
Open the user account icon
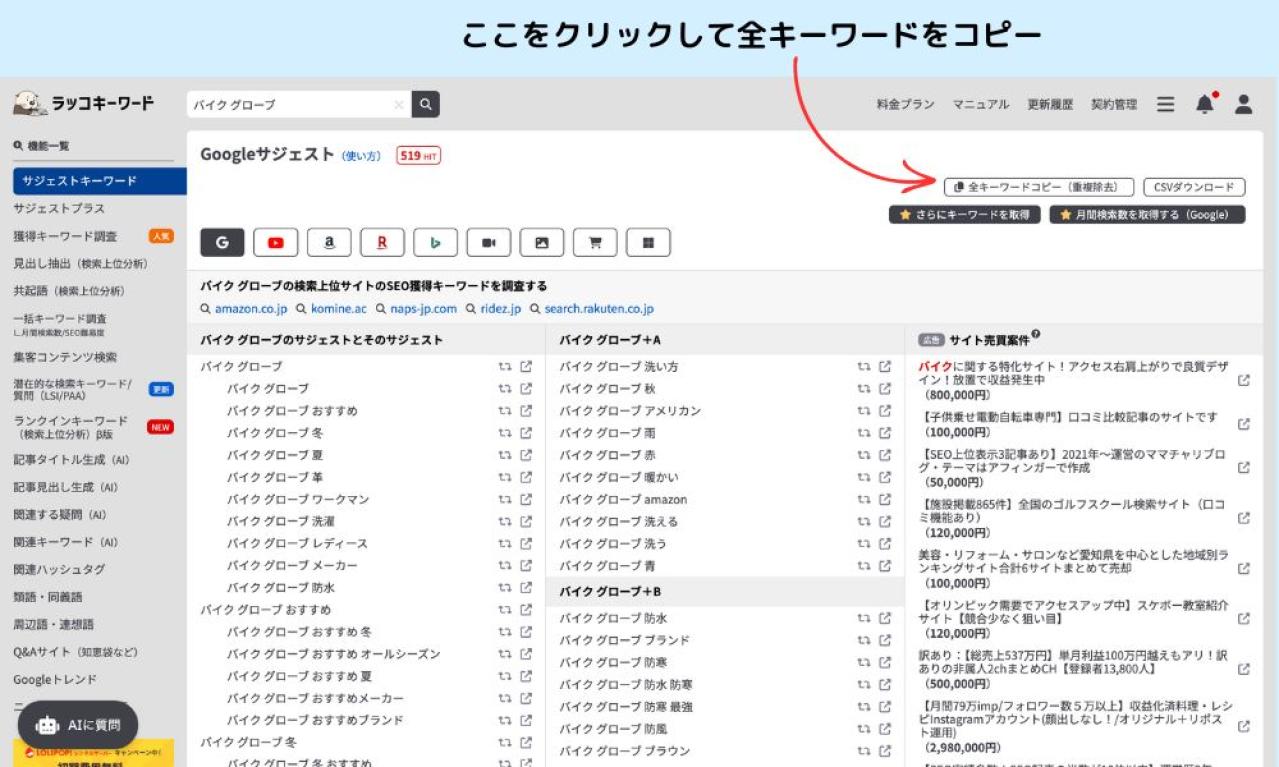pos(1243,104)
